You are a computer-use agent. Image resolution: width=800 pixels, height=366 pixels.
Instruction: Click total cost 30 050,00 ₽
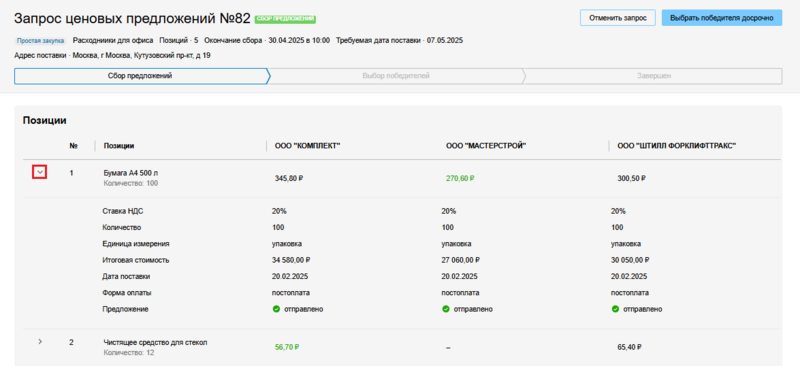tap(630, 260)
